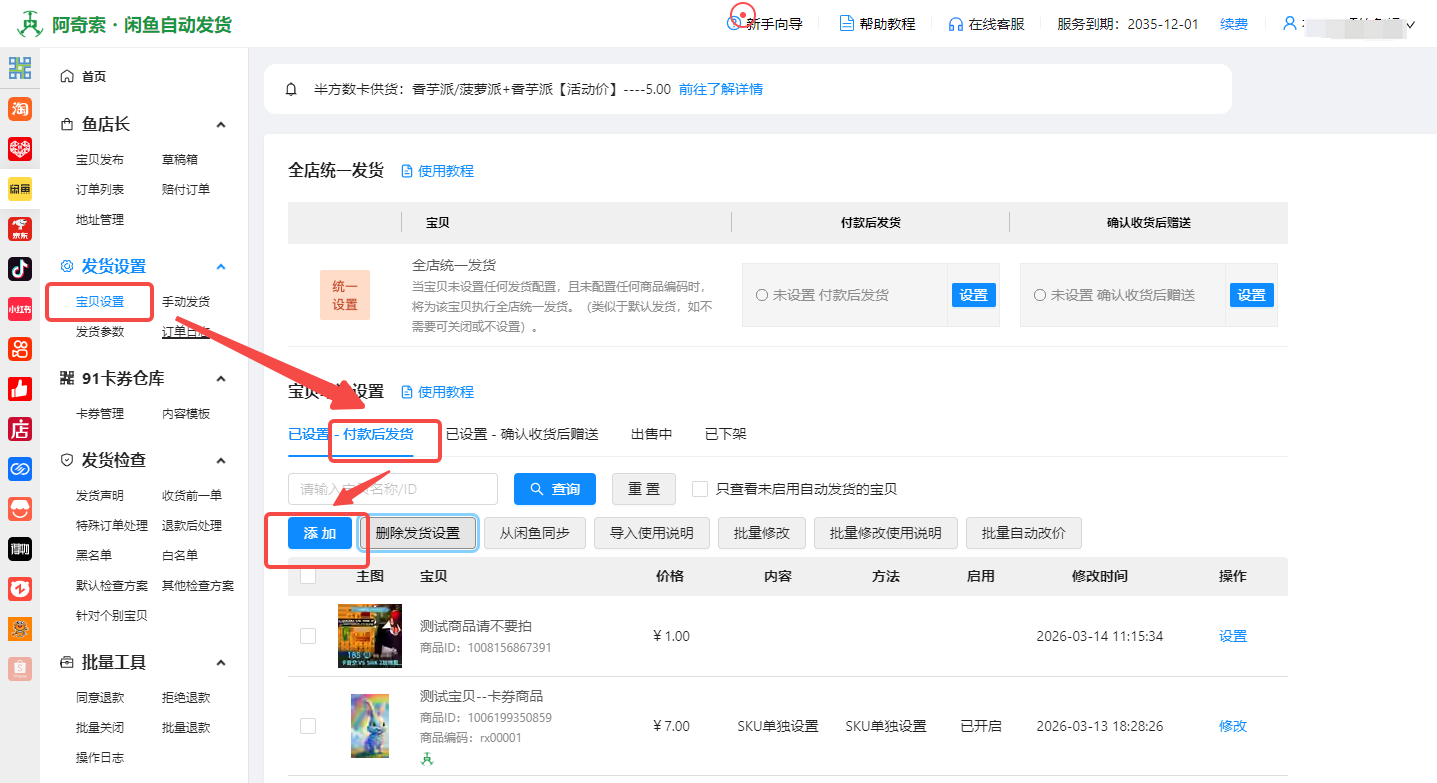Click 设置 link for 测试商品请不要拍
The height and width of the screenshot is (783, 1437).
1233,636
